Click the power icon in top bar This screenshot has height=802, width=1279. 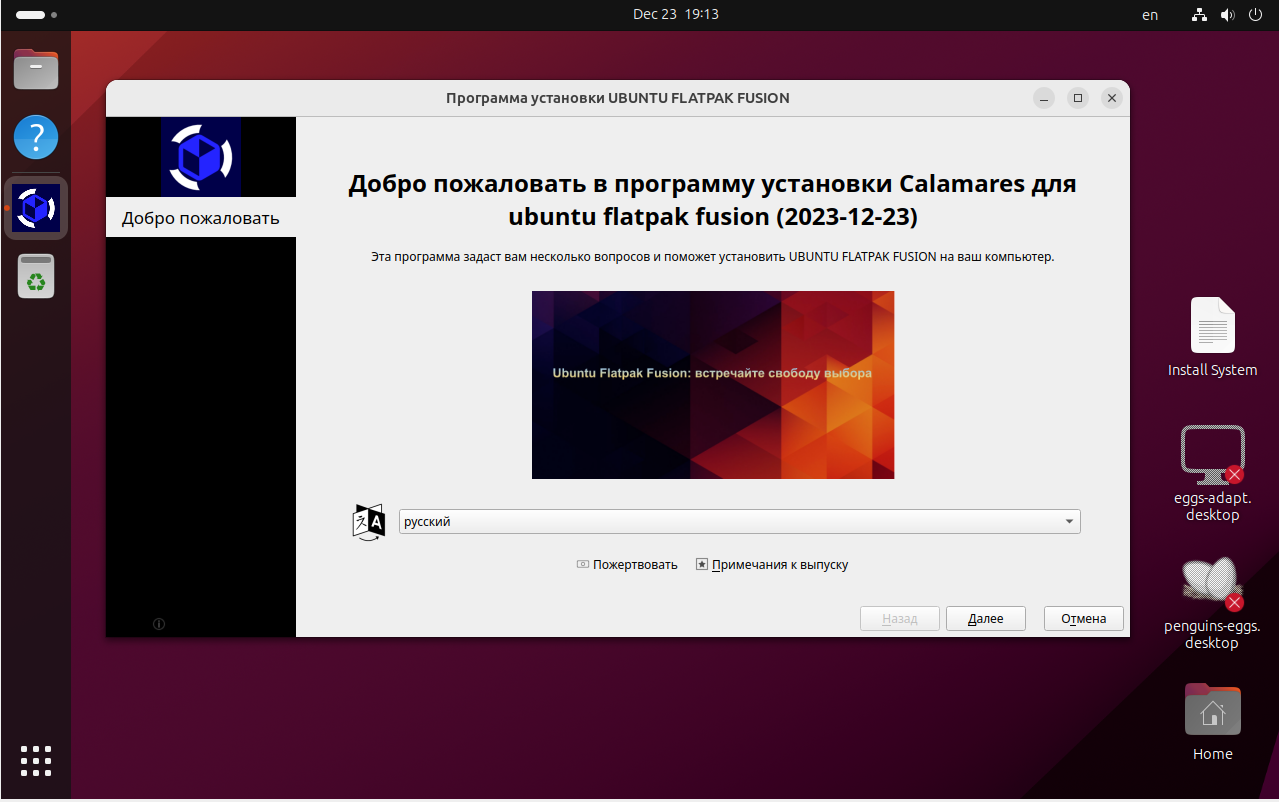click(x=1255, y=15)
